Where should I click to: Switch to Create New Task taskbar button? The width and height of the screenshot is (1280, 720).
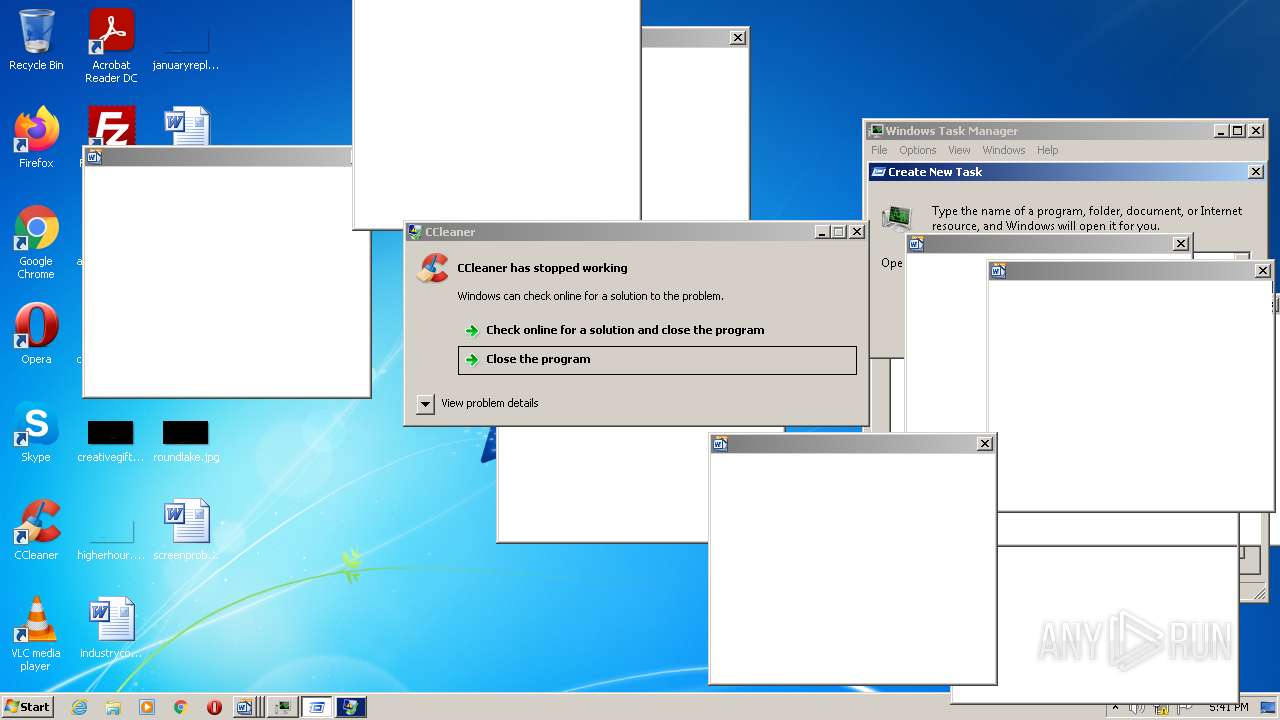pos(316,707)
